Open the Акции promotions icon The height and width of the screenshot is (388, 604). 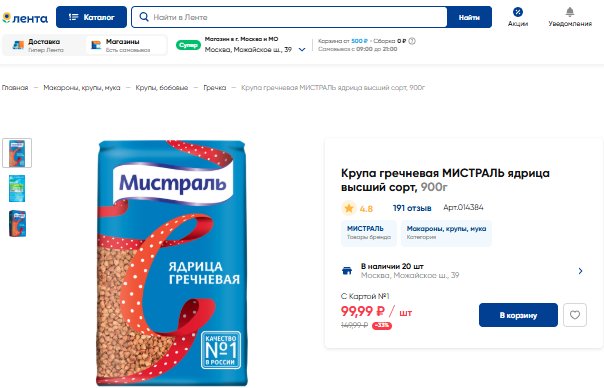[518, 17]
